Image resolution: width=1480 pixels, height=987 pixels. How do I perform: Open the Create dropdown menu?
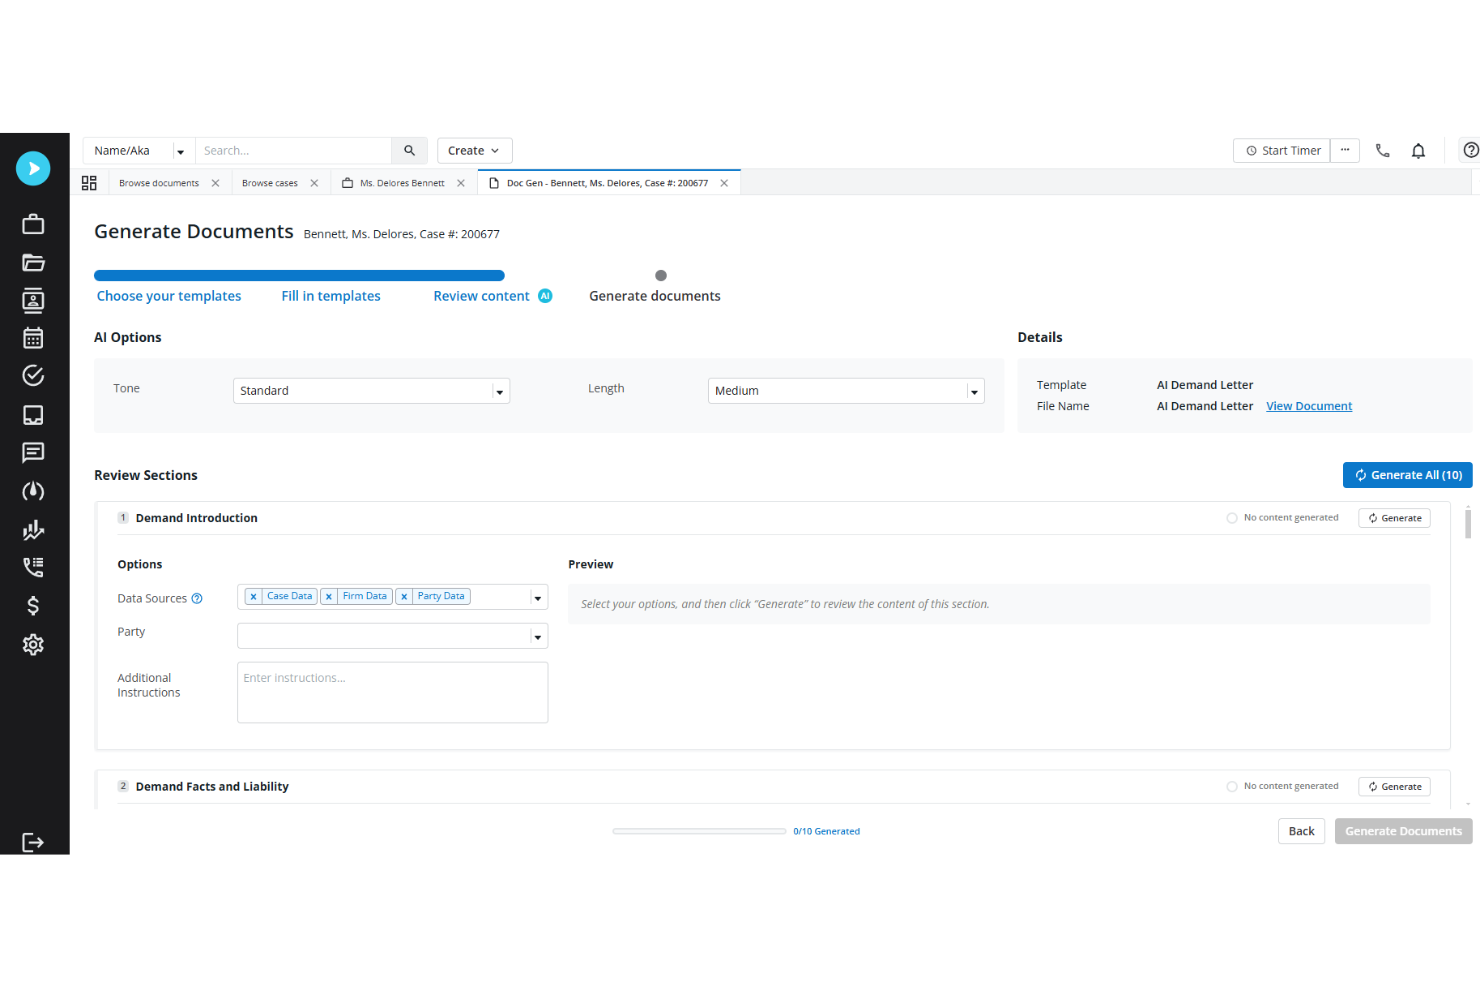475,151
